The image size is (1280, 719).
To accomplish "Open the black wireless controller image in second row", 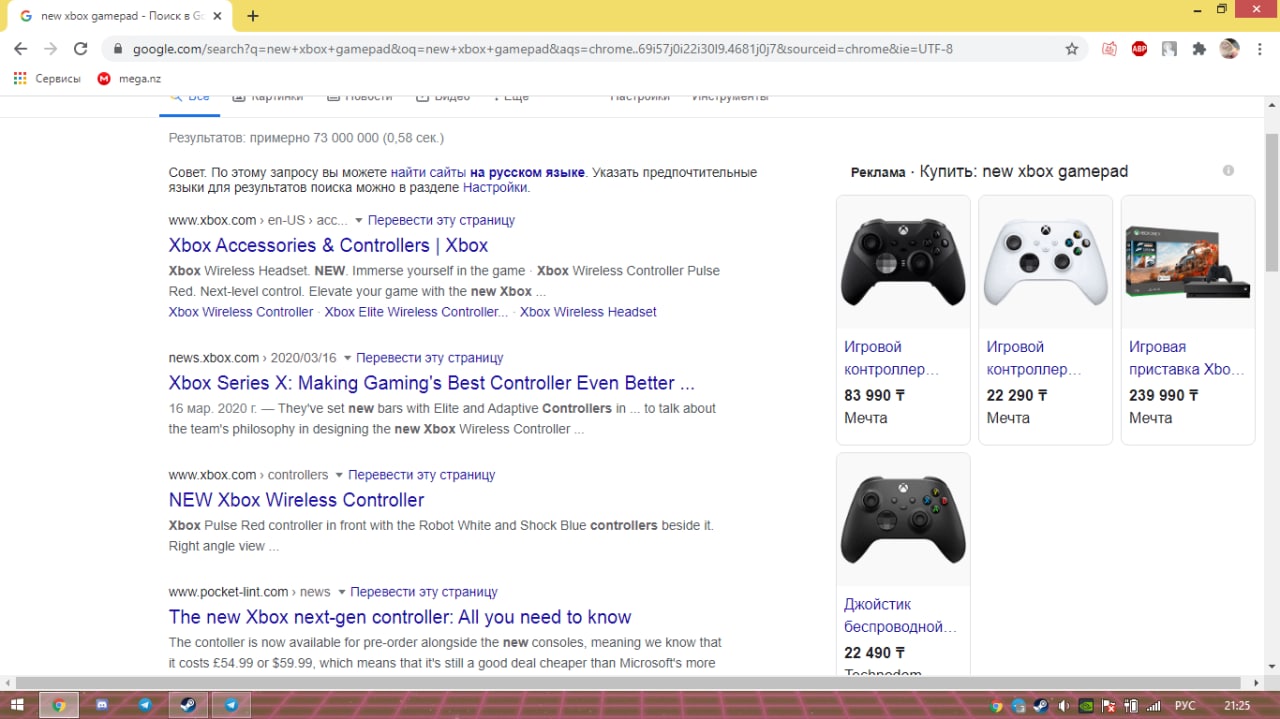I will 903,520.
